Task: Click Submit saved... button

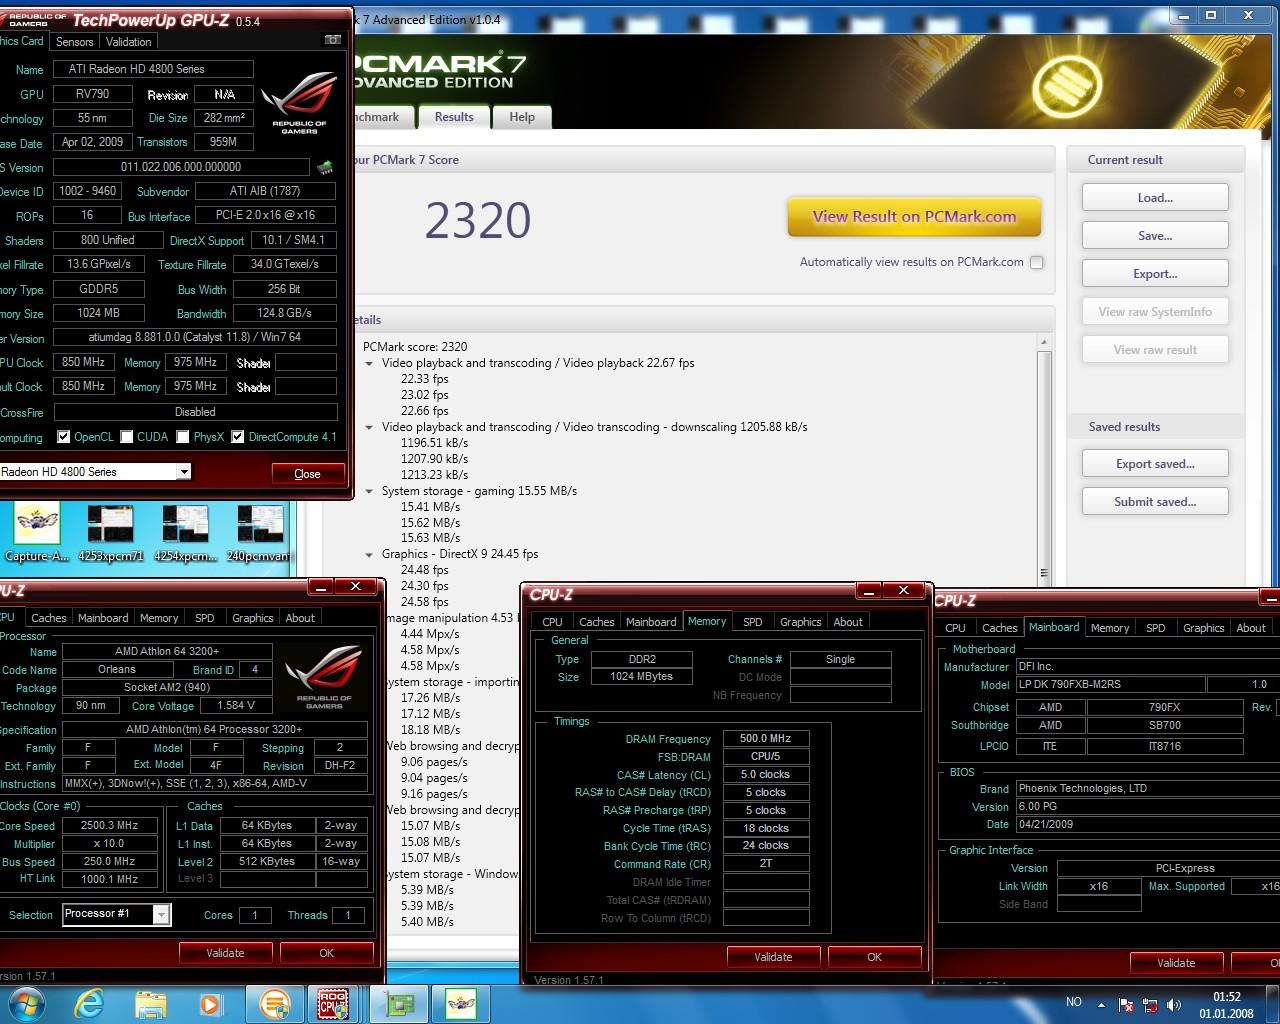Action: tap(1155, 502)
